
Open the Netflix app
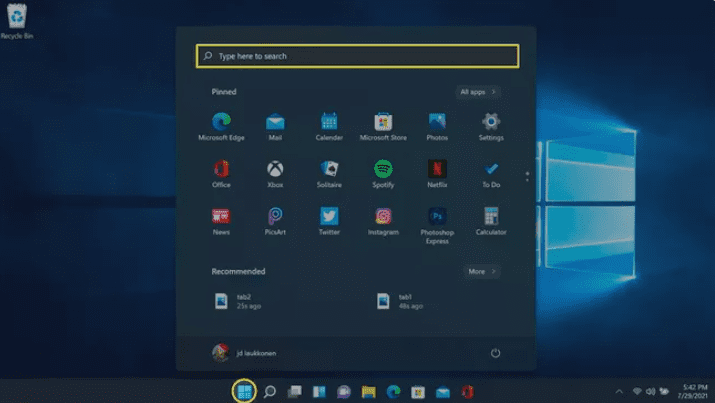click(437, 171)
